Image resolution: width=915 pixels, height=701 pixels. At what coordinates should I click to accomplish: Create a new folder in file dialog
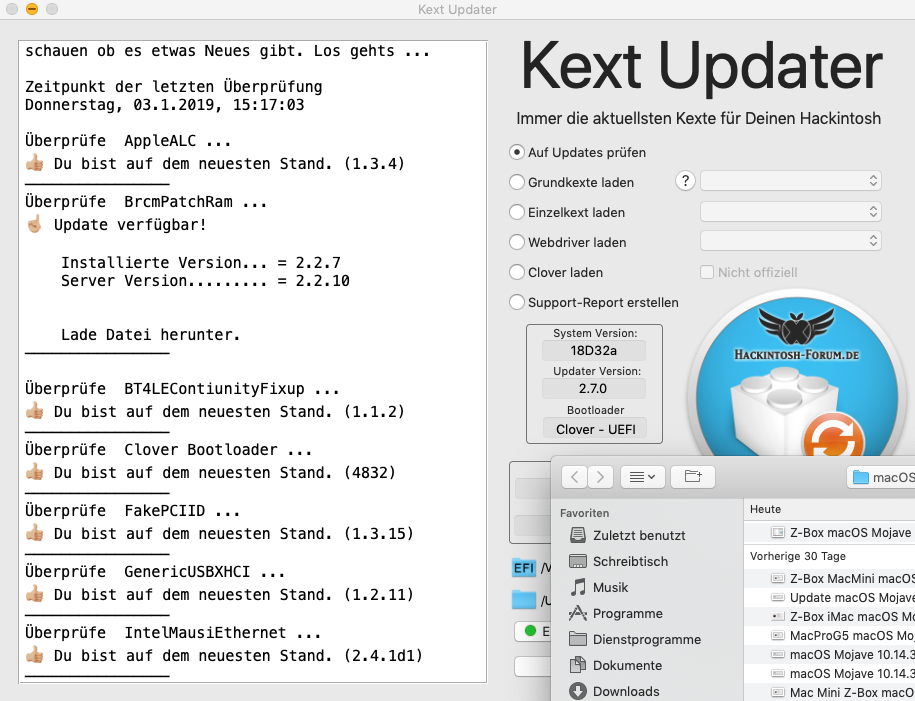click(693, 477)
